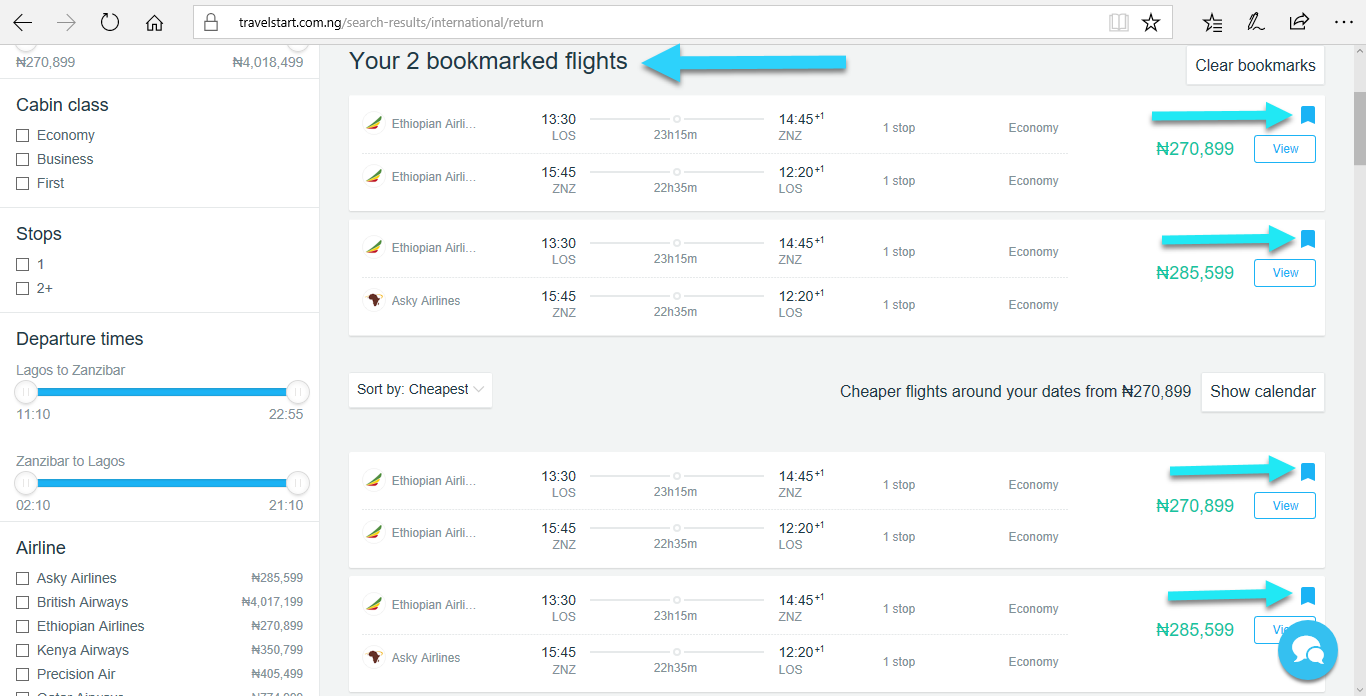Add page to favorites star
Screen dimensions: 1366x696
[1151, 22]
